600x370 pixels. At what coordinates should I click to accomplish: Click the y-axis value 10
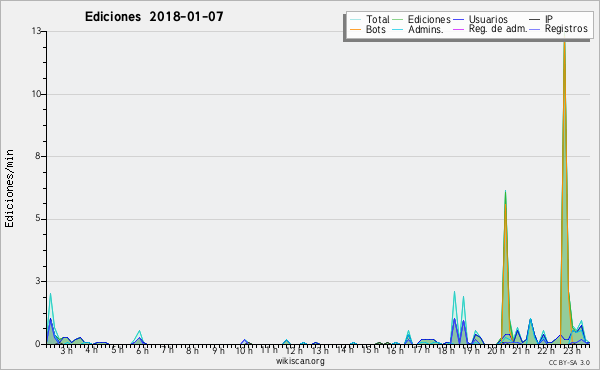pos(36,94)
